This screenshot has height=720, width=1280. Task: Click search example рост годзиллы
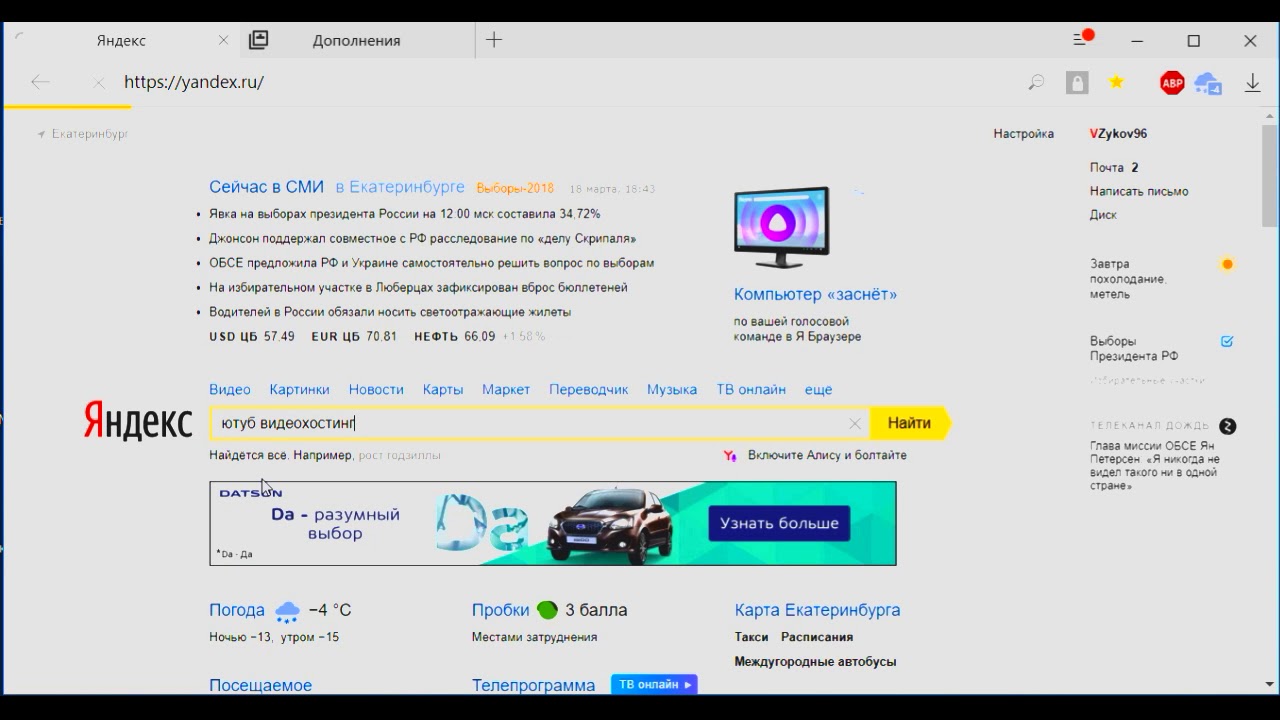(x=399, y=455)
